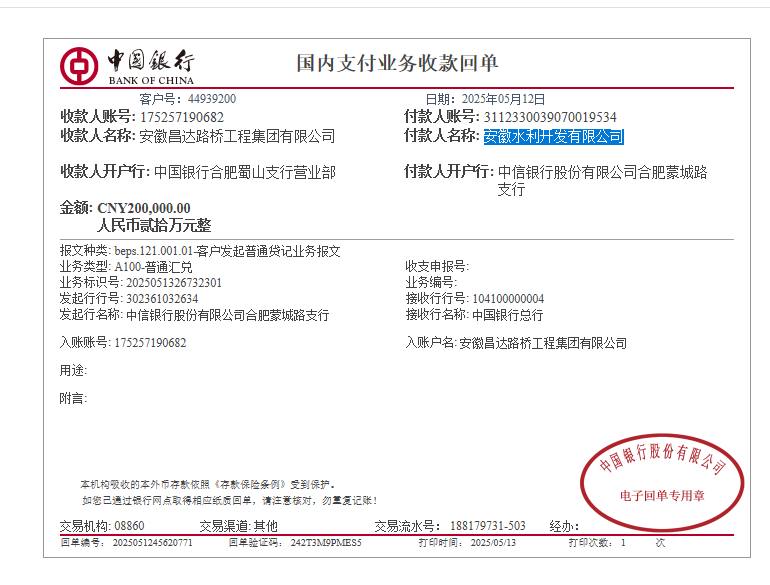Click the amount CNY200,000.00
Viewport: 770px width, 585px height.
coord(143,208)
